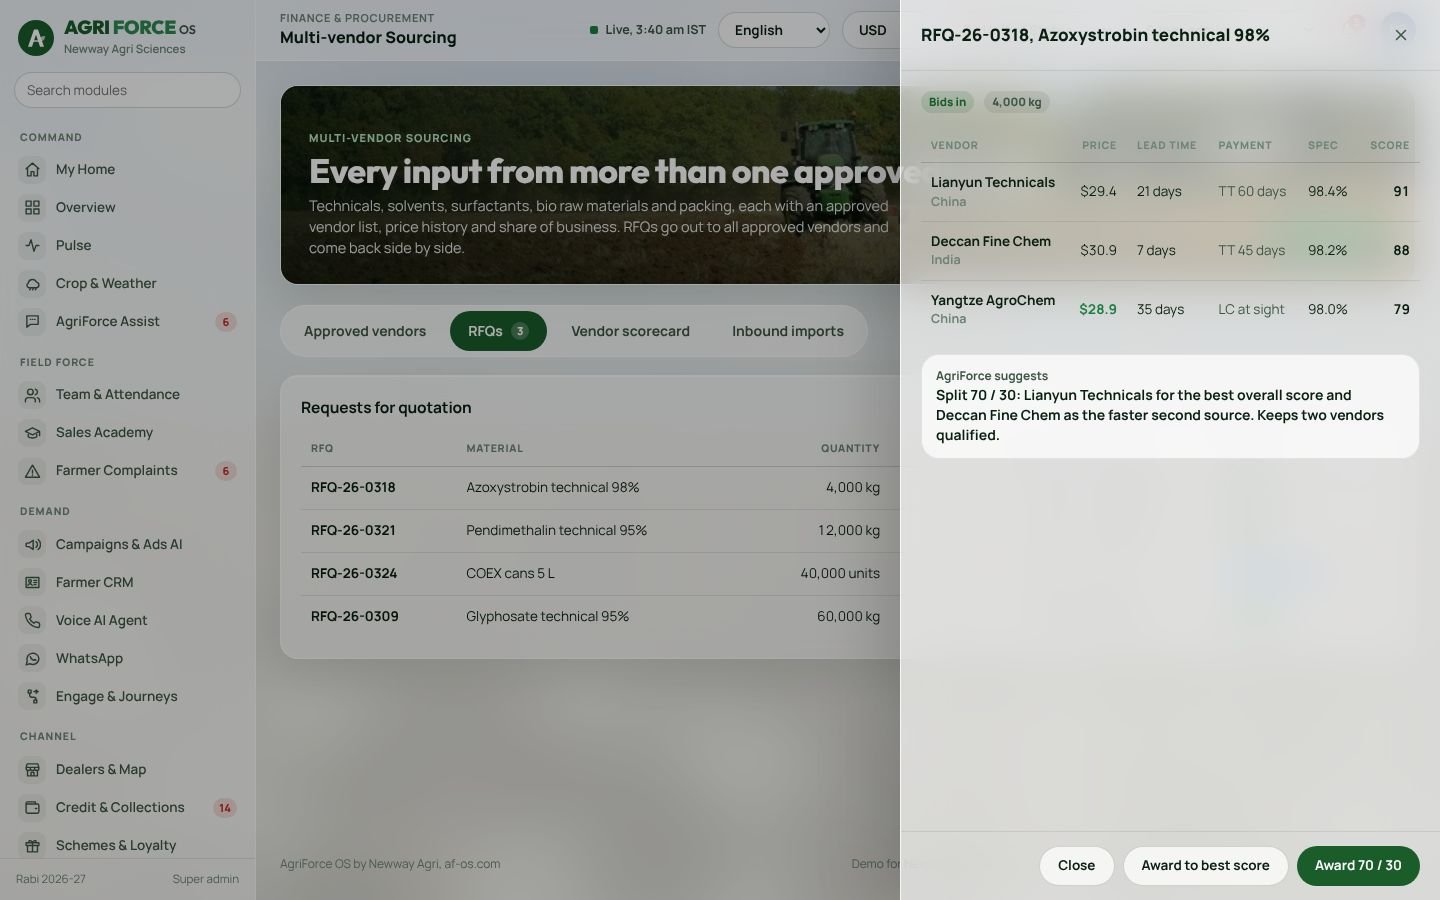Select RFQ-26-0321 Pendimethalin row

pos(600,531)
